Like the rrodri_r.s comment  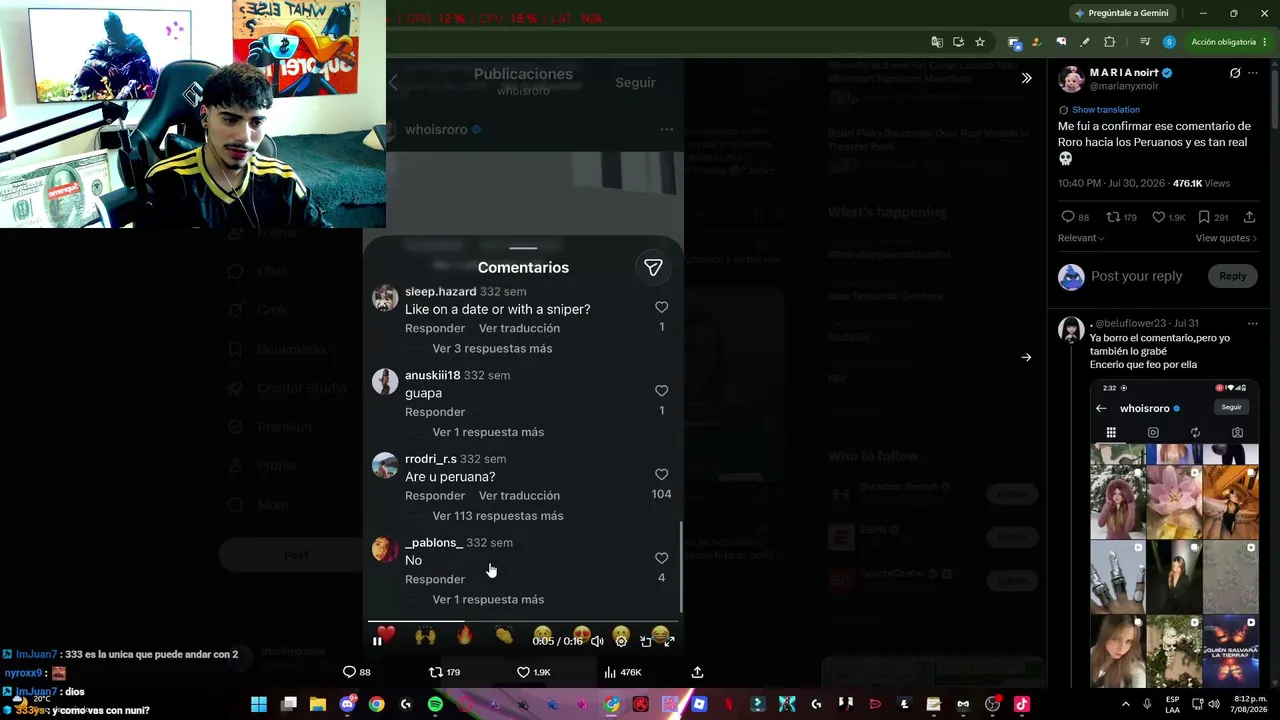tap(661, 475)
